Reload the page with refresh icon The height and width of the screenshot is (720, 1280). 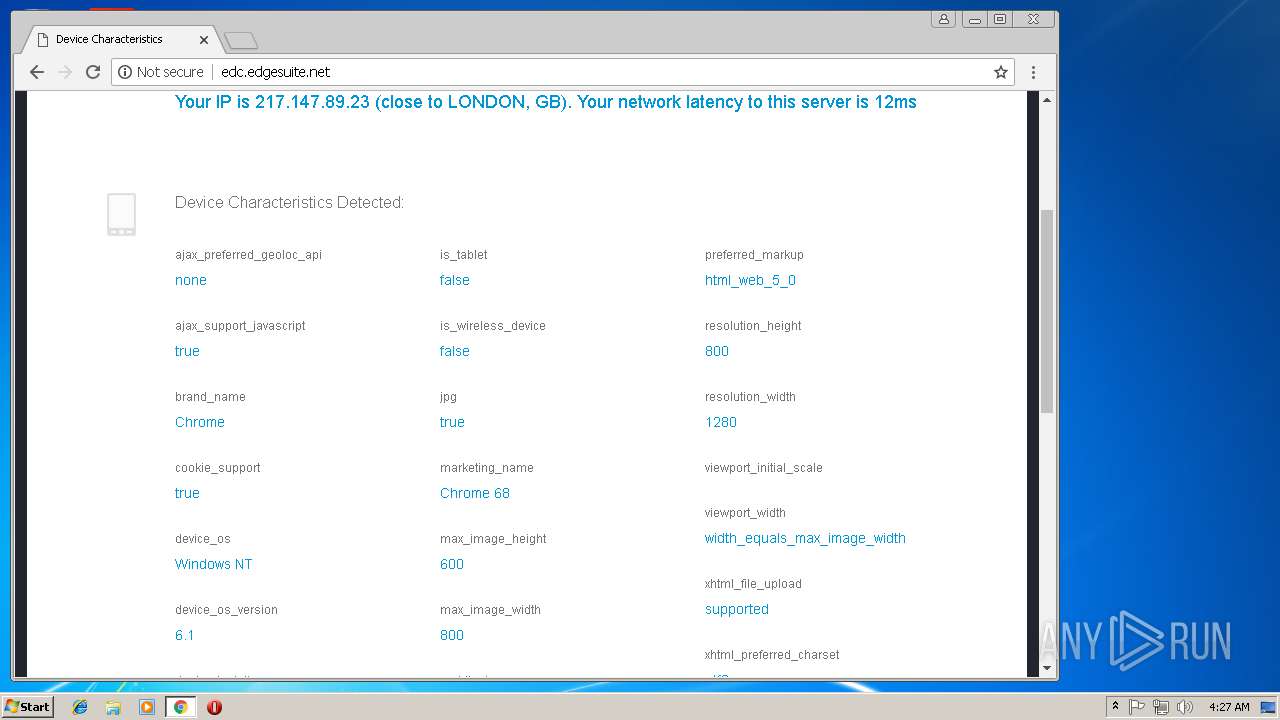93,72
